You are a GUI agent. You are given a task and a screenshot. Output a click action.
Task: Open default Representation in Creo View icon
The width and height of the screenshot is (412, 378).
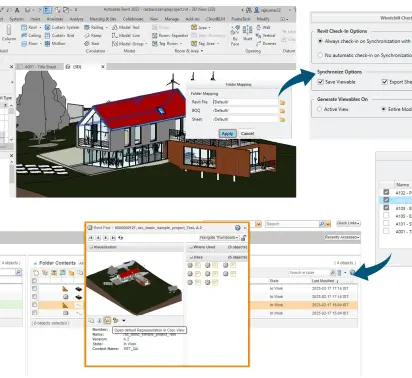tap(107, 320)
